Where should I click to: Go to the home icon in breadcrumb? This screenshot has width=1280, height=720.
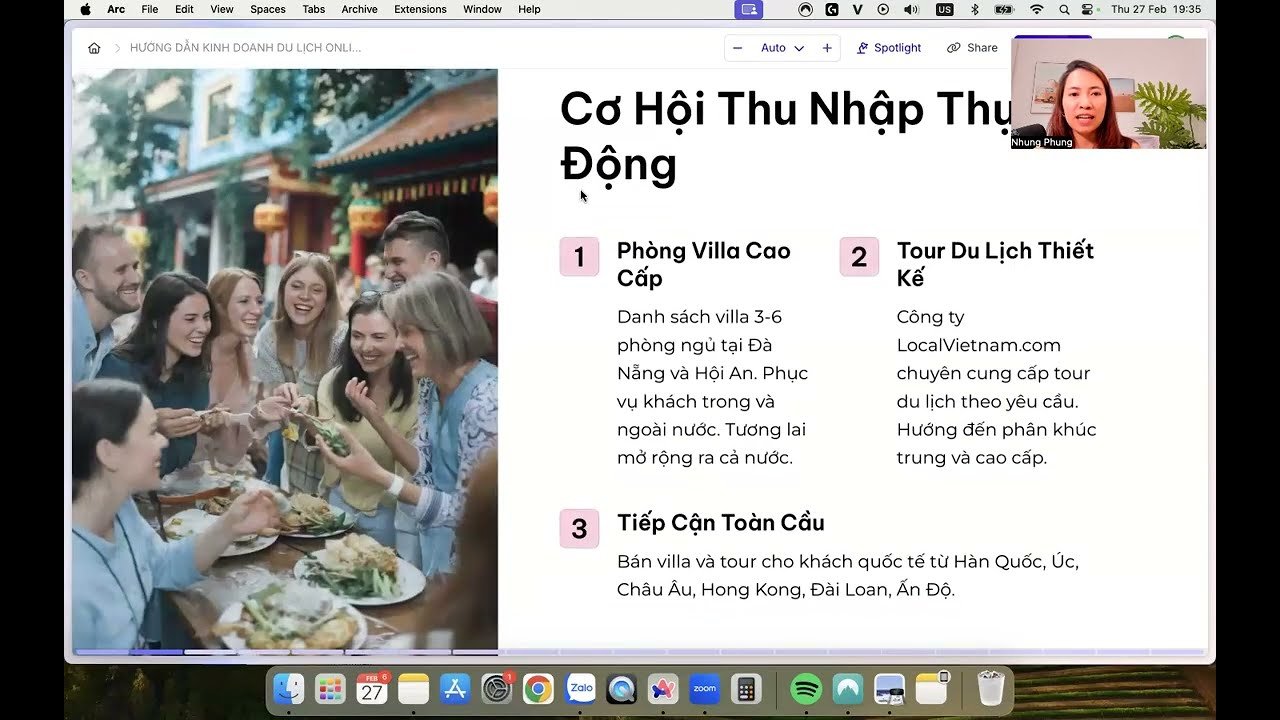(x=94, y=48)
